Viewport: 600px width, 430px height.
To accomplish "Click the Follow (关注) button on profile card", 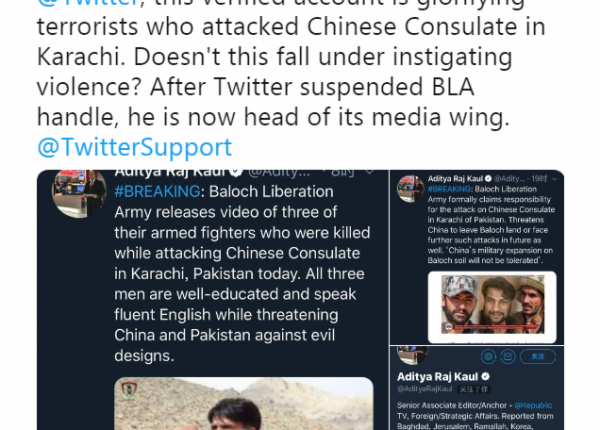I will point(538,357).
